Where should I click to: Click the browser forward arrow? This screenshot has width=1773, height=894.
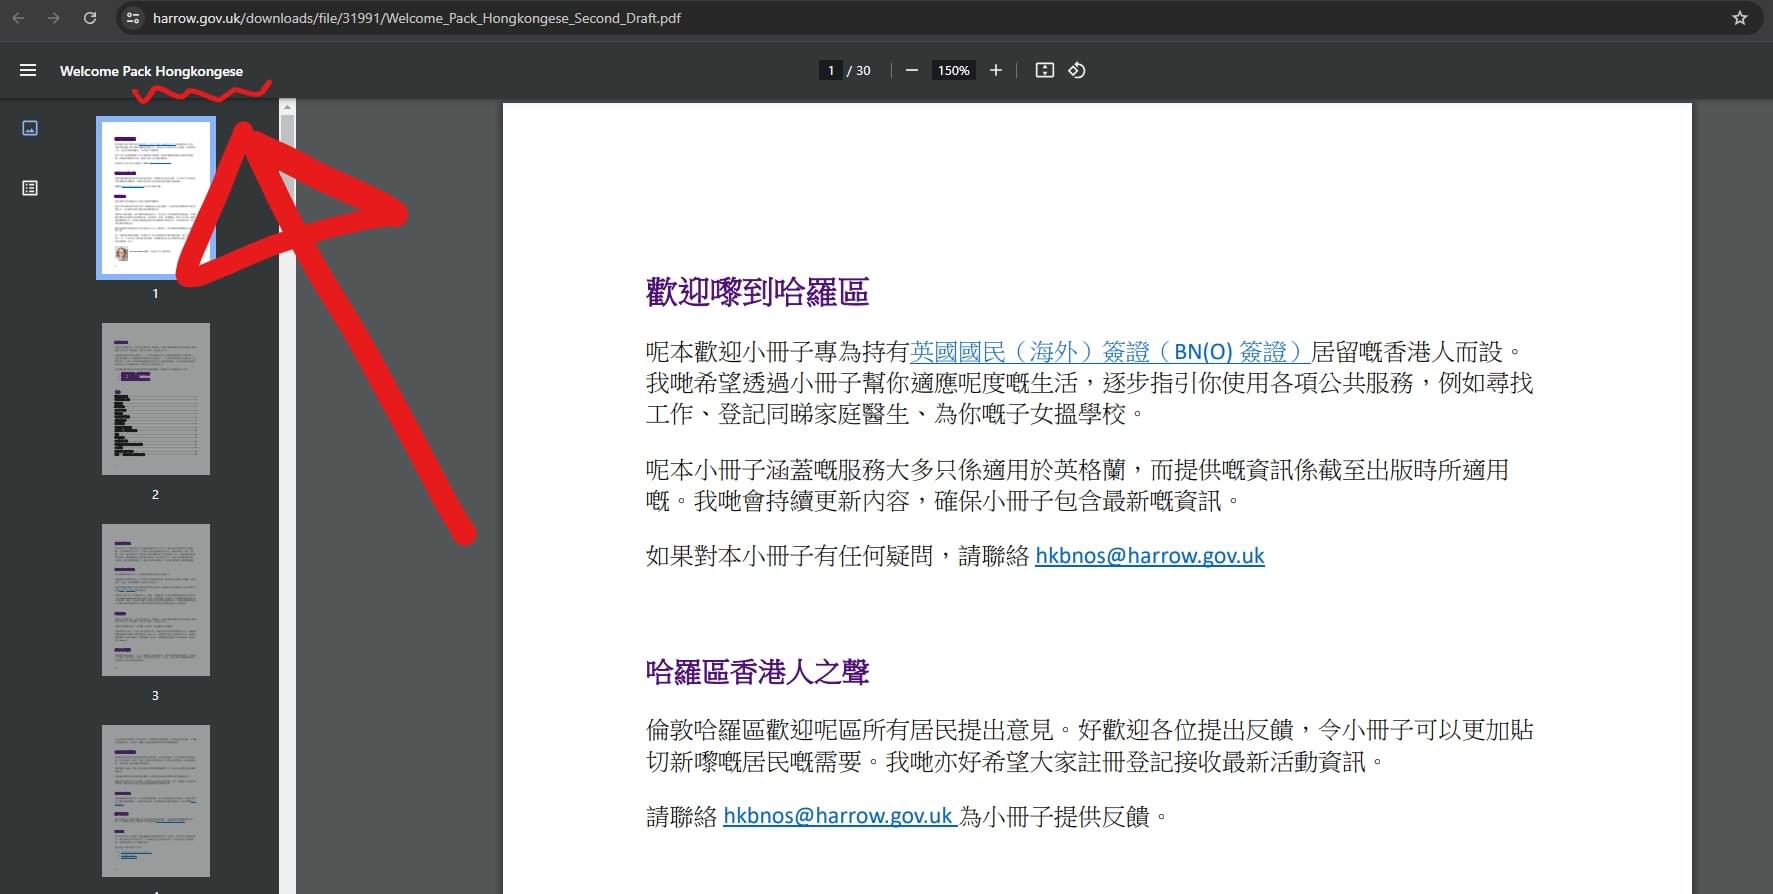pyautogui.click(x=54, y=18)
